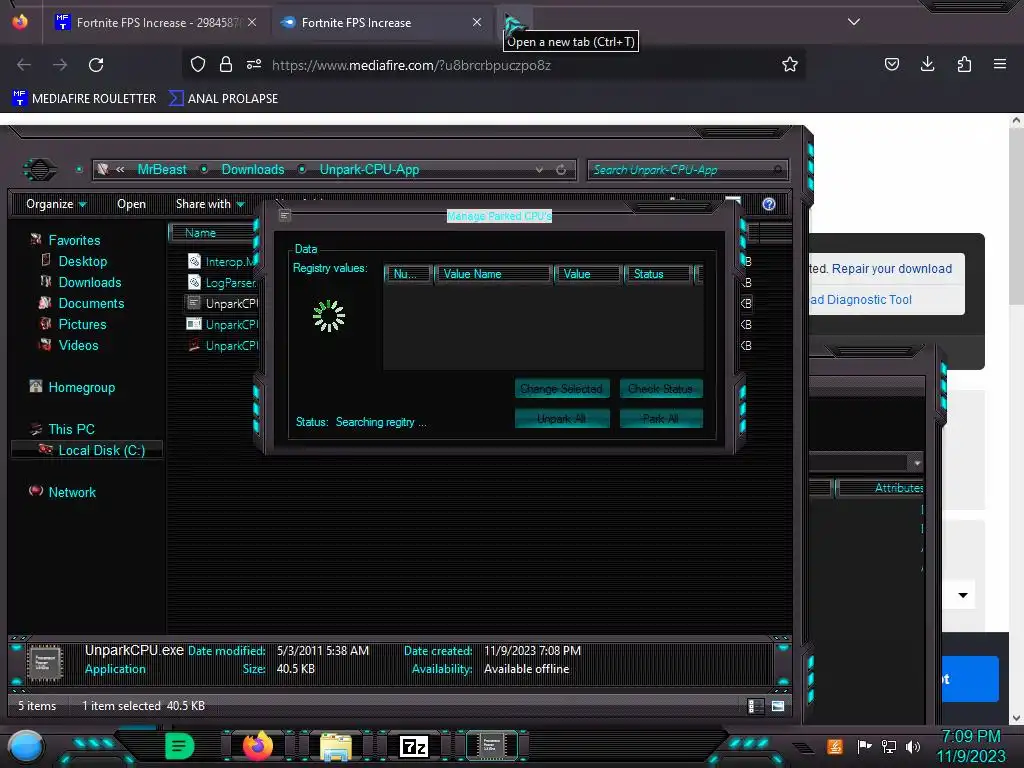The width and height of the screenshot is (1024, 768).
Task: Select Favorites in the navigation pane
Action: click(x=74, y=240)
